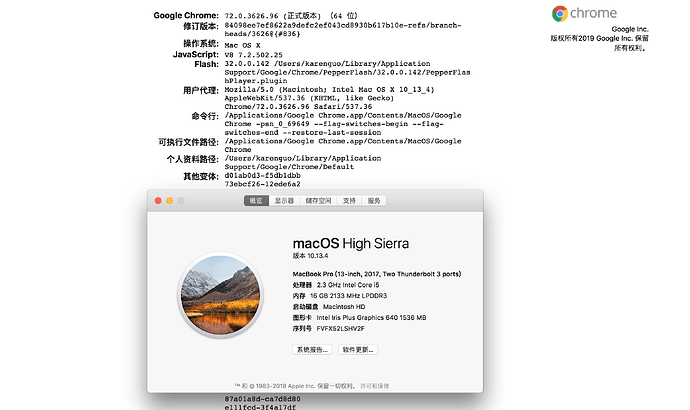Click the macOS High Sierra title
The width and height of the screenshot is (690, 410).
pos(351,243)
